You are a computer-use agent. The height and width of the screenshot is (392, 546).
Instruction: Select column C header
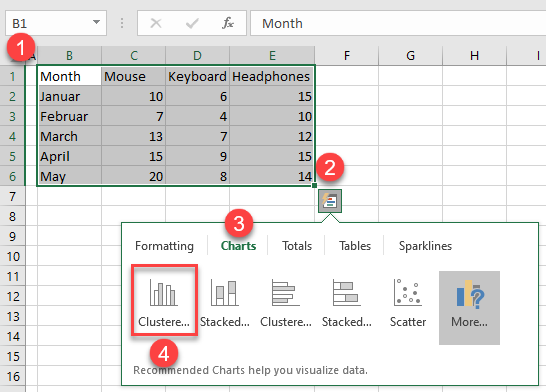coord(134,55)
